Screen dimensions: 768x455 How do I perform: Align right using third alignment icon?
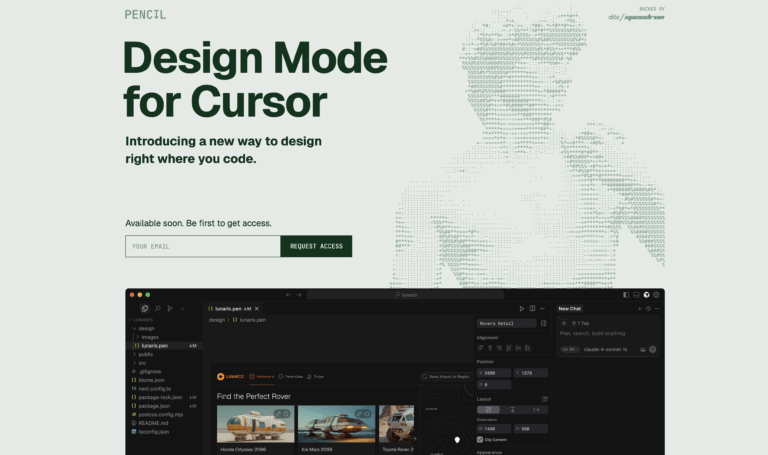[499, 348]
